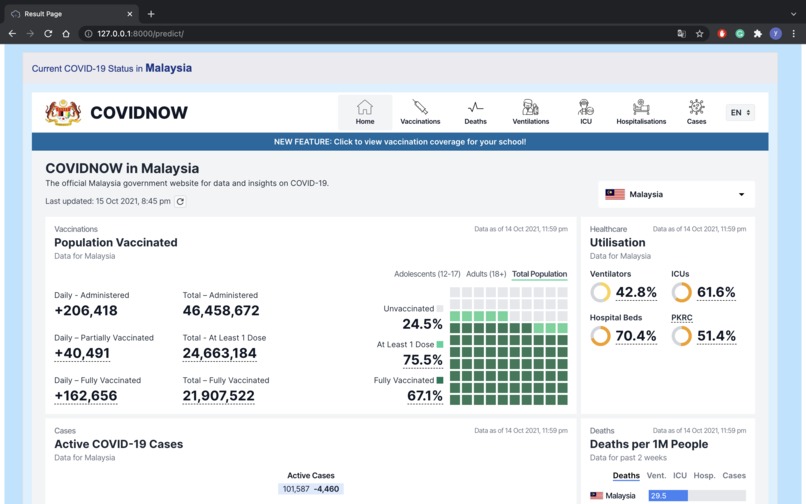
Task: Open the purple profile avatar
Action: [x=776, y=33]
